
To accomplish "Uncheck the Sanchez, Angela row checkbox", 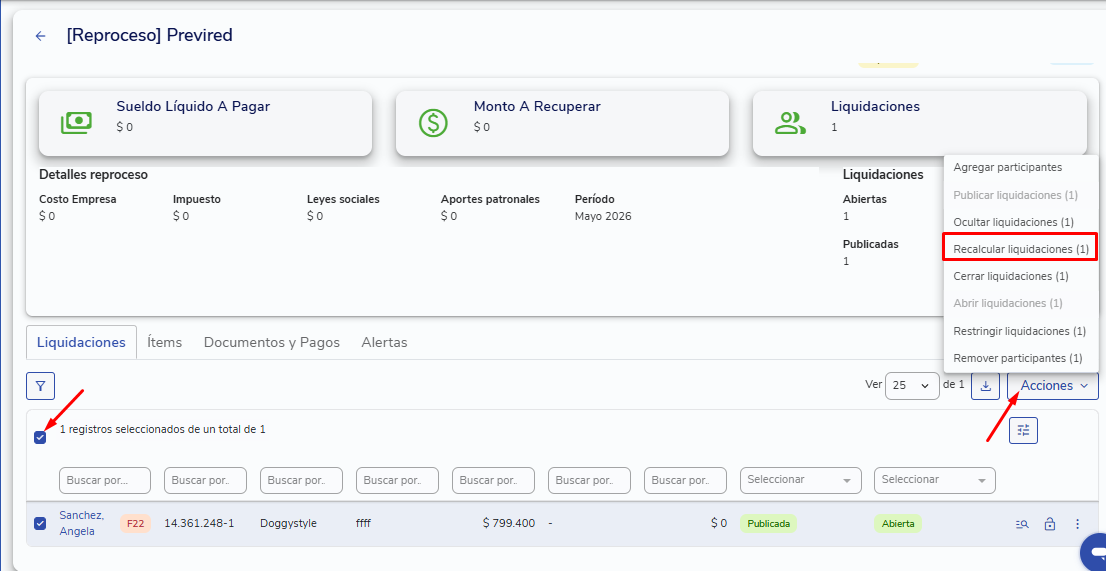I will 40,523.
